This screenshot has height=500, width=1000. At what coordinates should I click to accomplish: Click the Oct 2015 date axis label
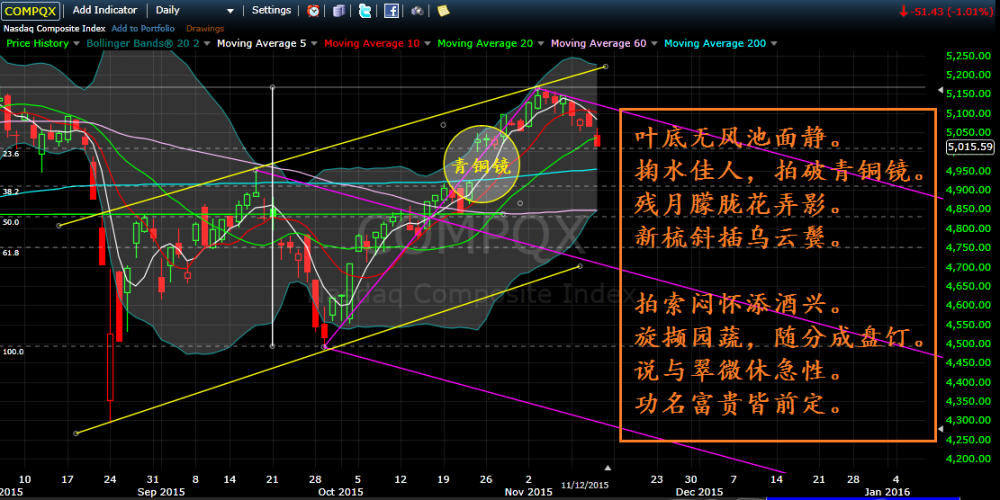point(341,492)
